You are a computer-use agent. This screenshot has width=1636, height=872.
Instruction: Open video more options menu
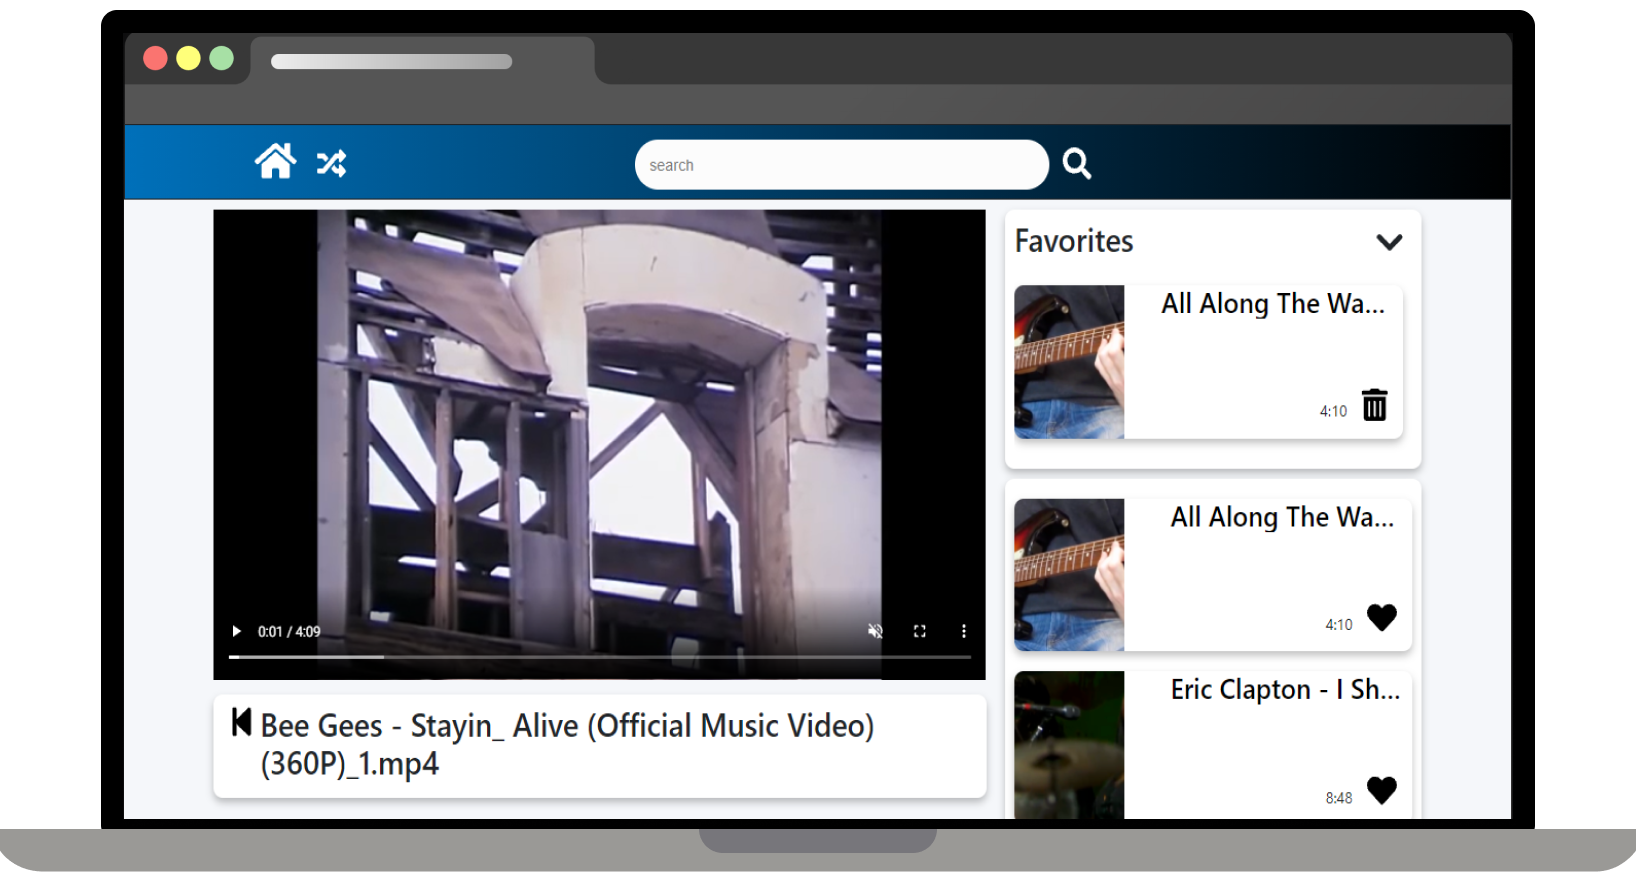[x=963, y=631]
